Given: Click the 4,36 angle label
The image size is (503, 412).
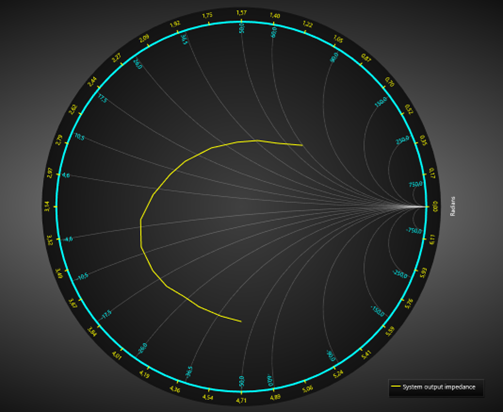Looking at the screenshot, I should (x=175, y=389).
